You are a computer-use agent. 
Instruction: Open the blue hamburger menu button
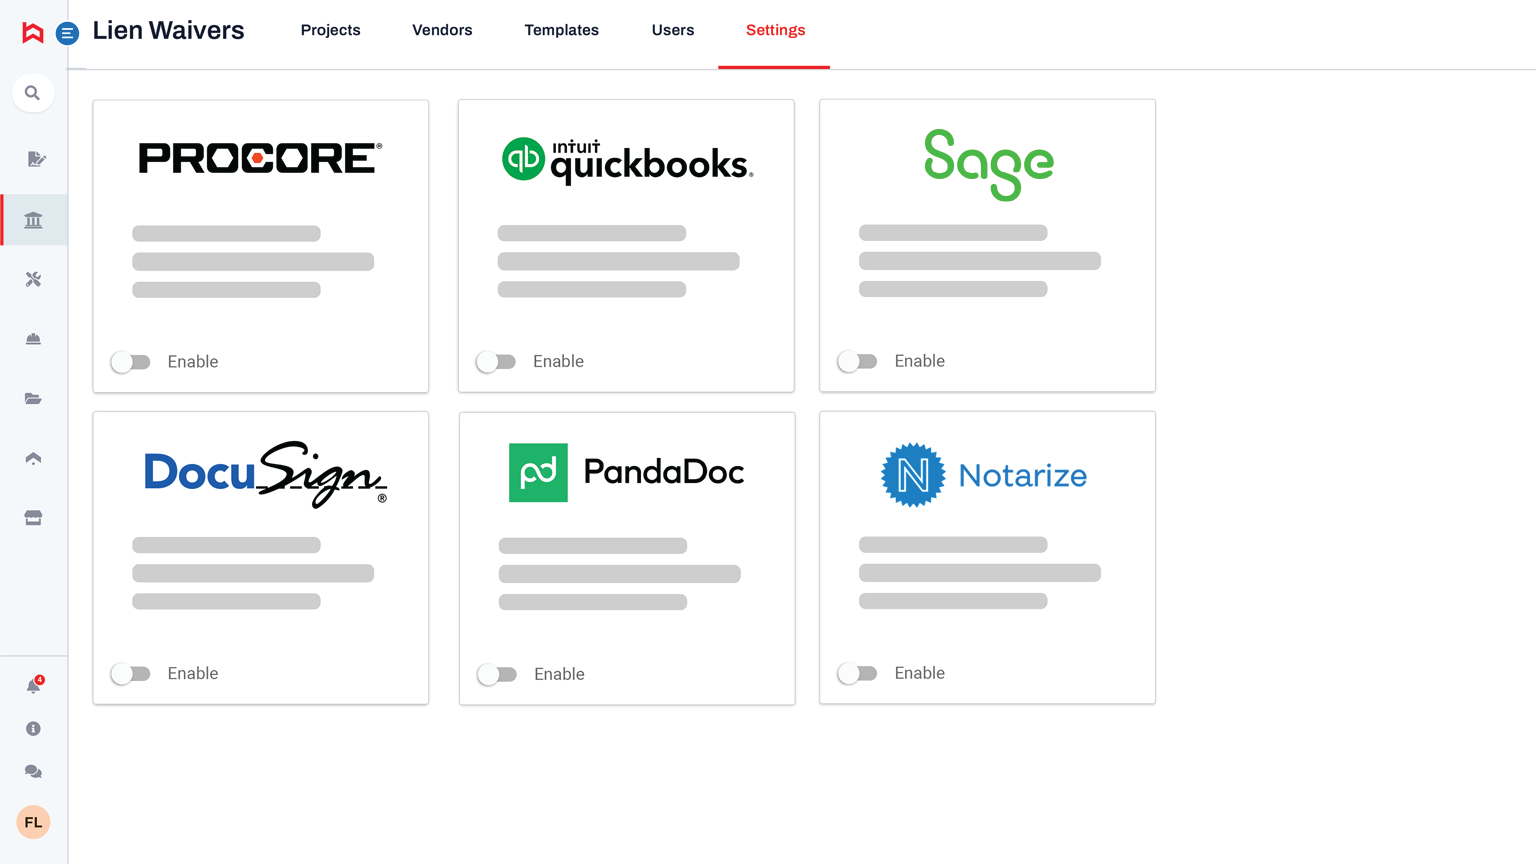[x=67, y=33]
